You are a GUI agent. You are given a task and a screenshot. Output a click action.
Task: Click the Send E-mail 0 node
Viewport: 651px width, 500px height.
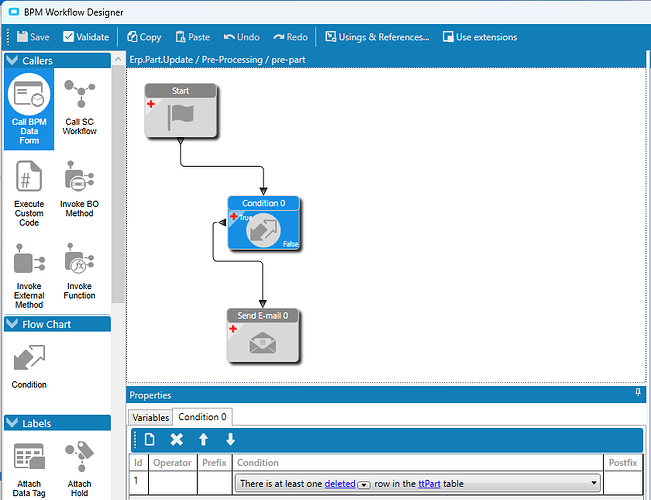263,335
